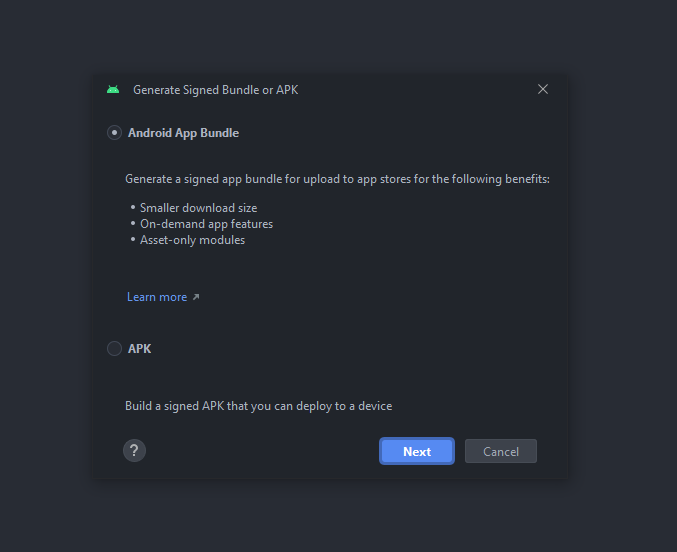This screenshot has width=677, height=552.
Task: Click the "On-demand app features" bullet text
Action: point(206,224)
